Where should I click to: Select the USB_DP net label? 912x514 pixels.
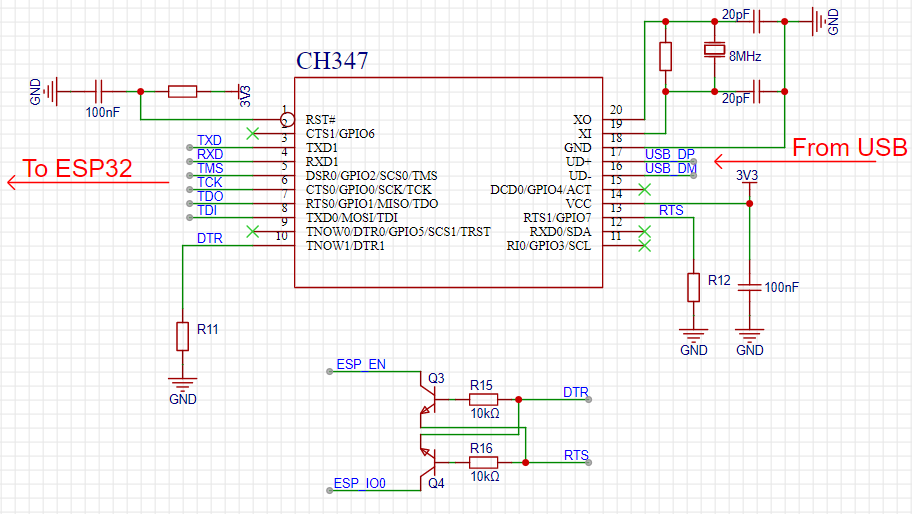669,154
